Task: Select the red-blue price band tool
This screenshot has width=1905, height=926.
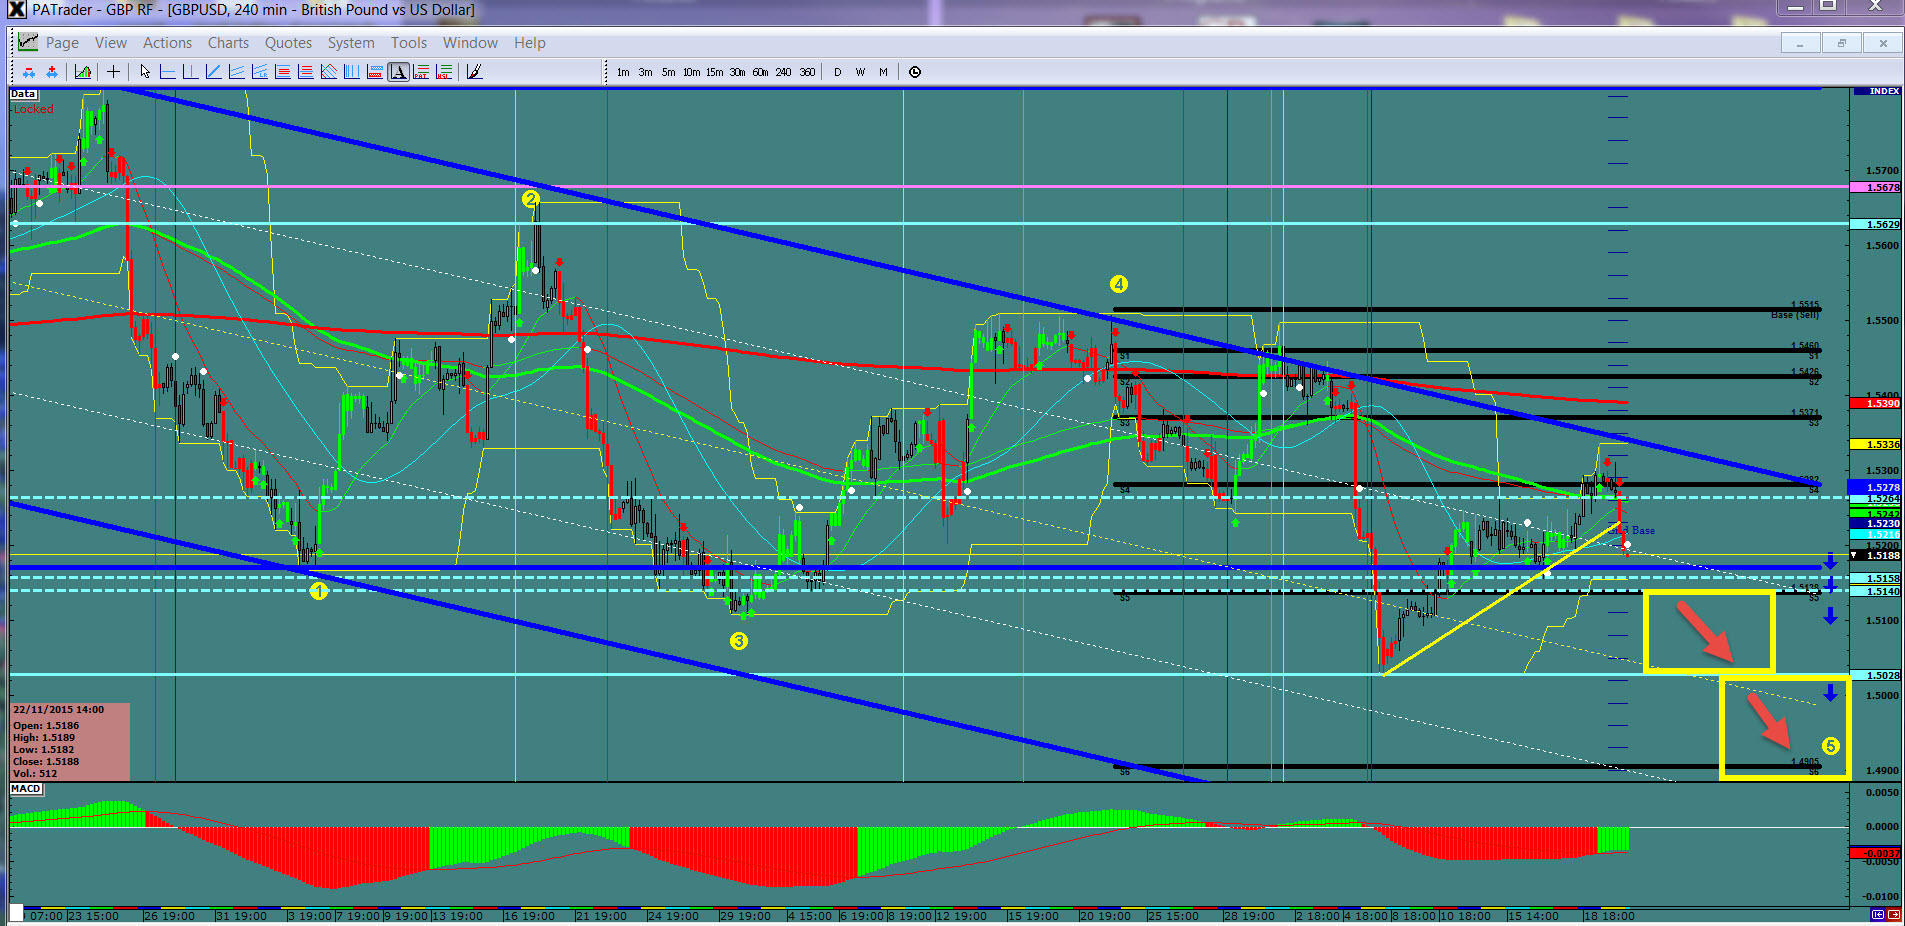Action: [x=375, y=72]
